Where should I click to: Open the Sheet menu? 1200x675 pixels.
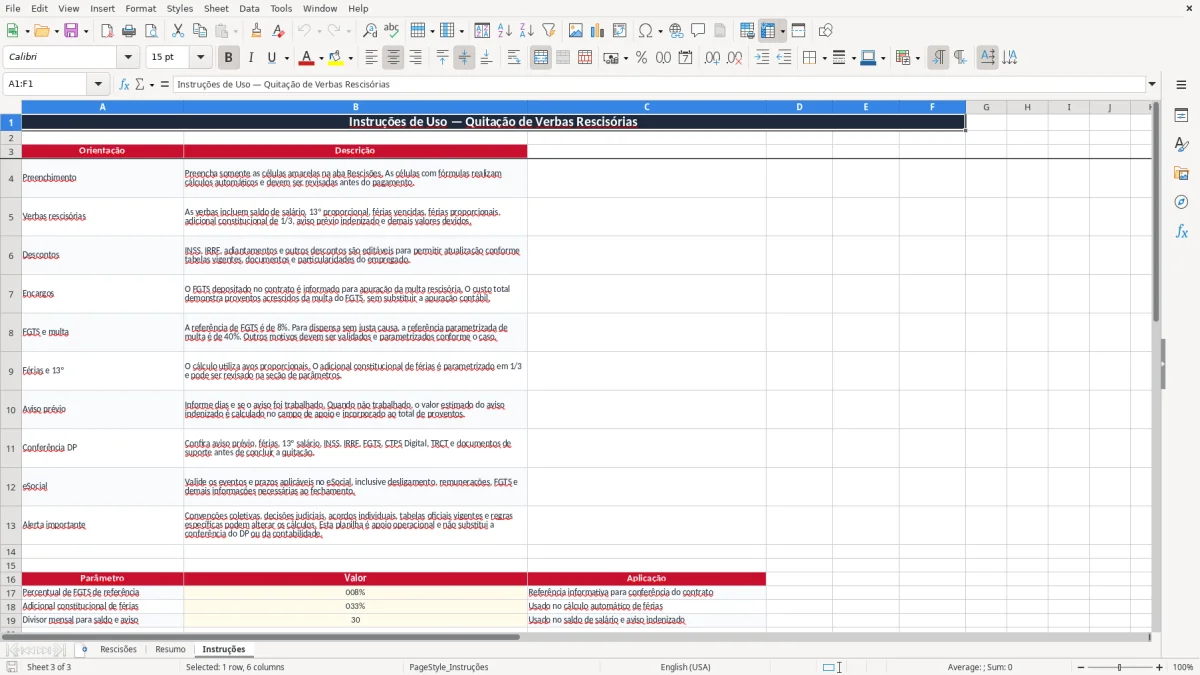click(216, 8)
